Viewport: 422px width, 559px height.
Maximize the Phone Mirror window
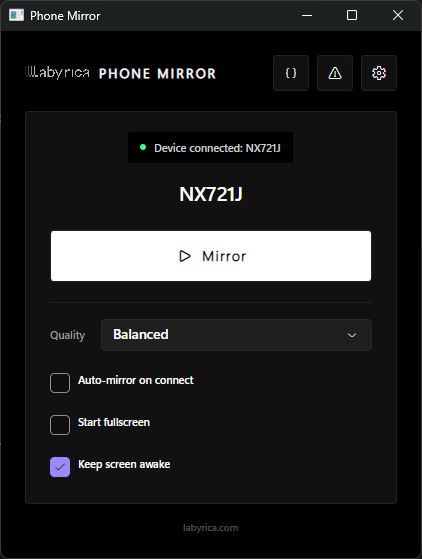352,15
